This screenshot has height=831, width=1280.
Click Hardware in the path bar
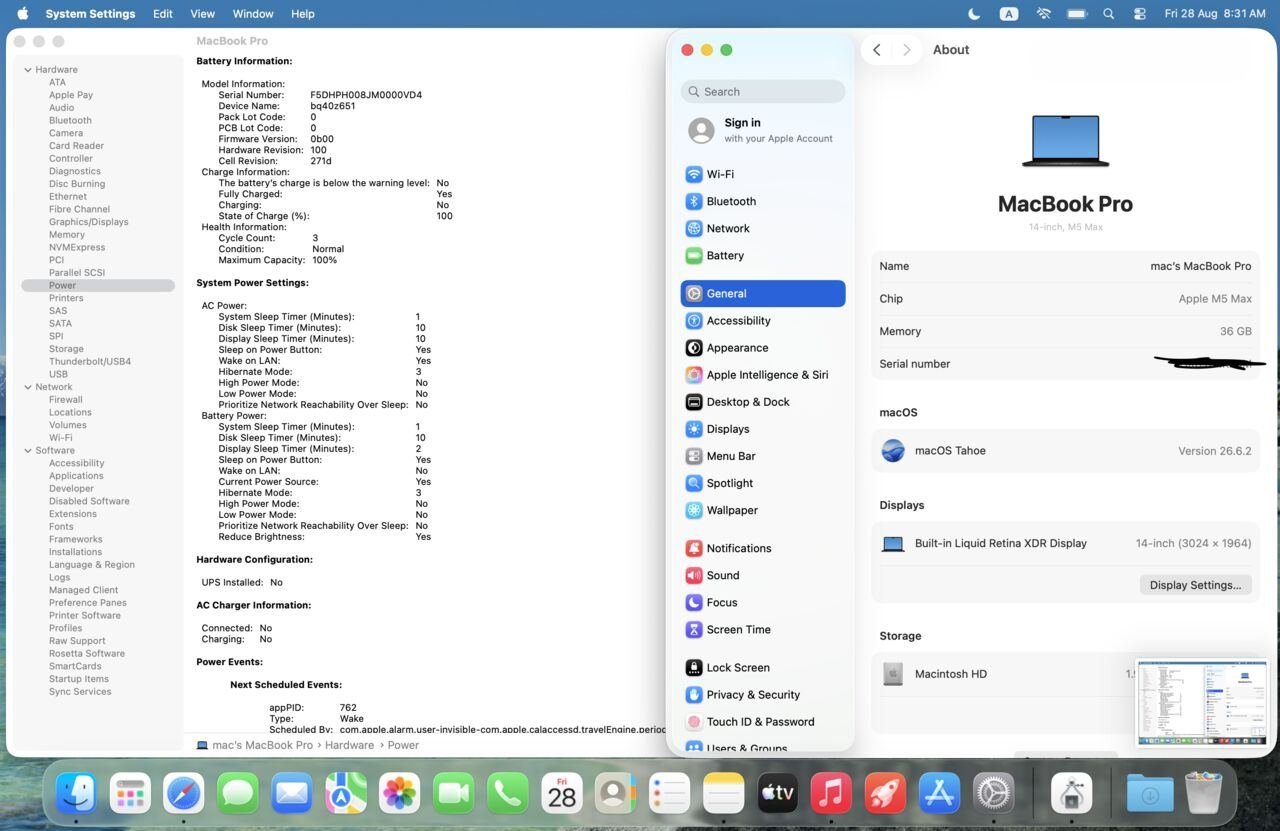[x=349, y=745]
